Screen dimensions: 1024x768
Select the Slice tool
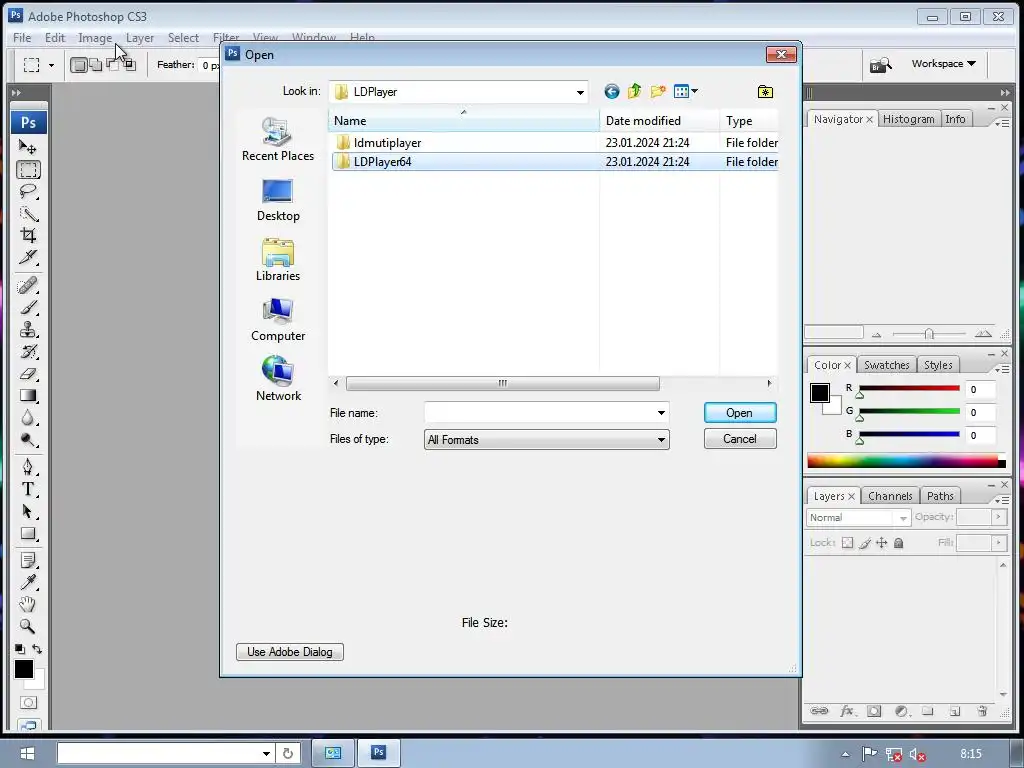pos(28,257)
